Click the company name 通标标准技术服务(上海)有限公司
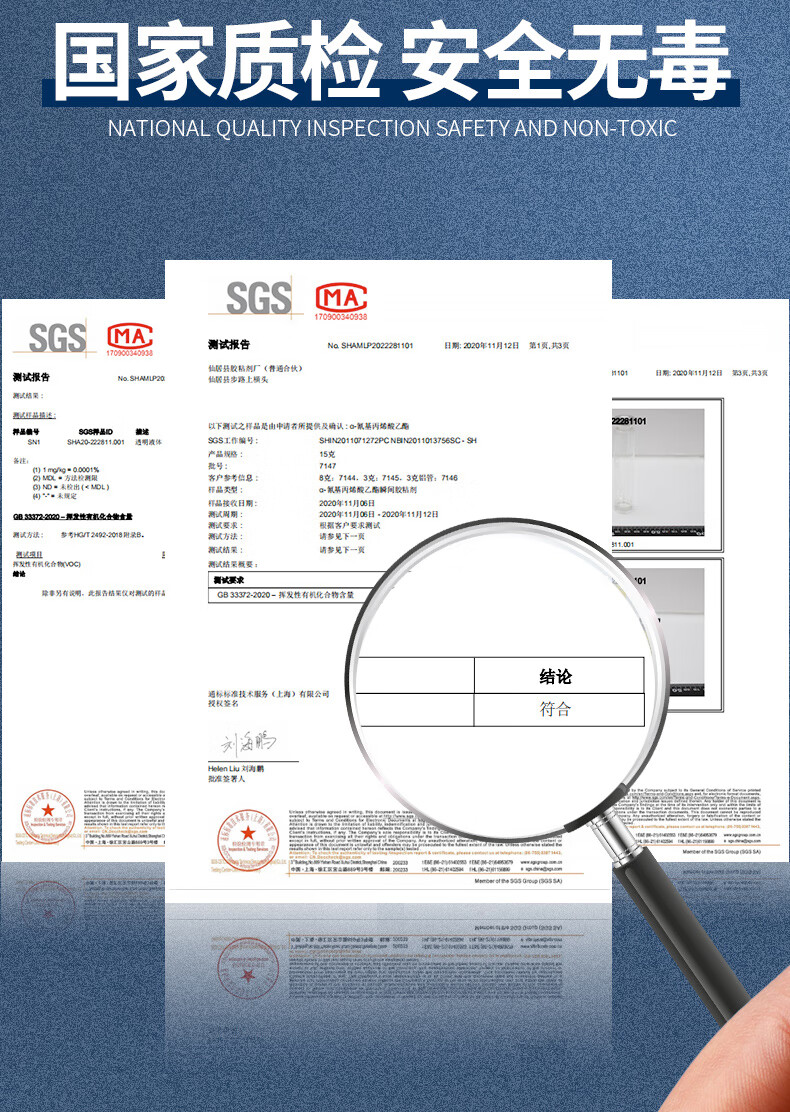The height and width of the screenshot is (1112, 790). [x=269, y=693]
